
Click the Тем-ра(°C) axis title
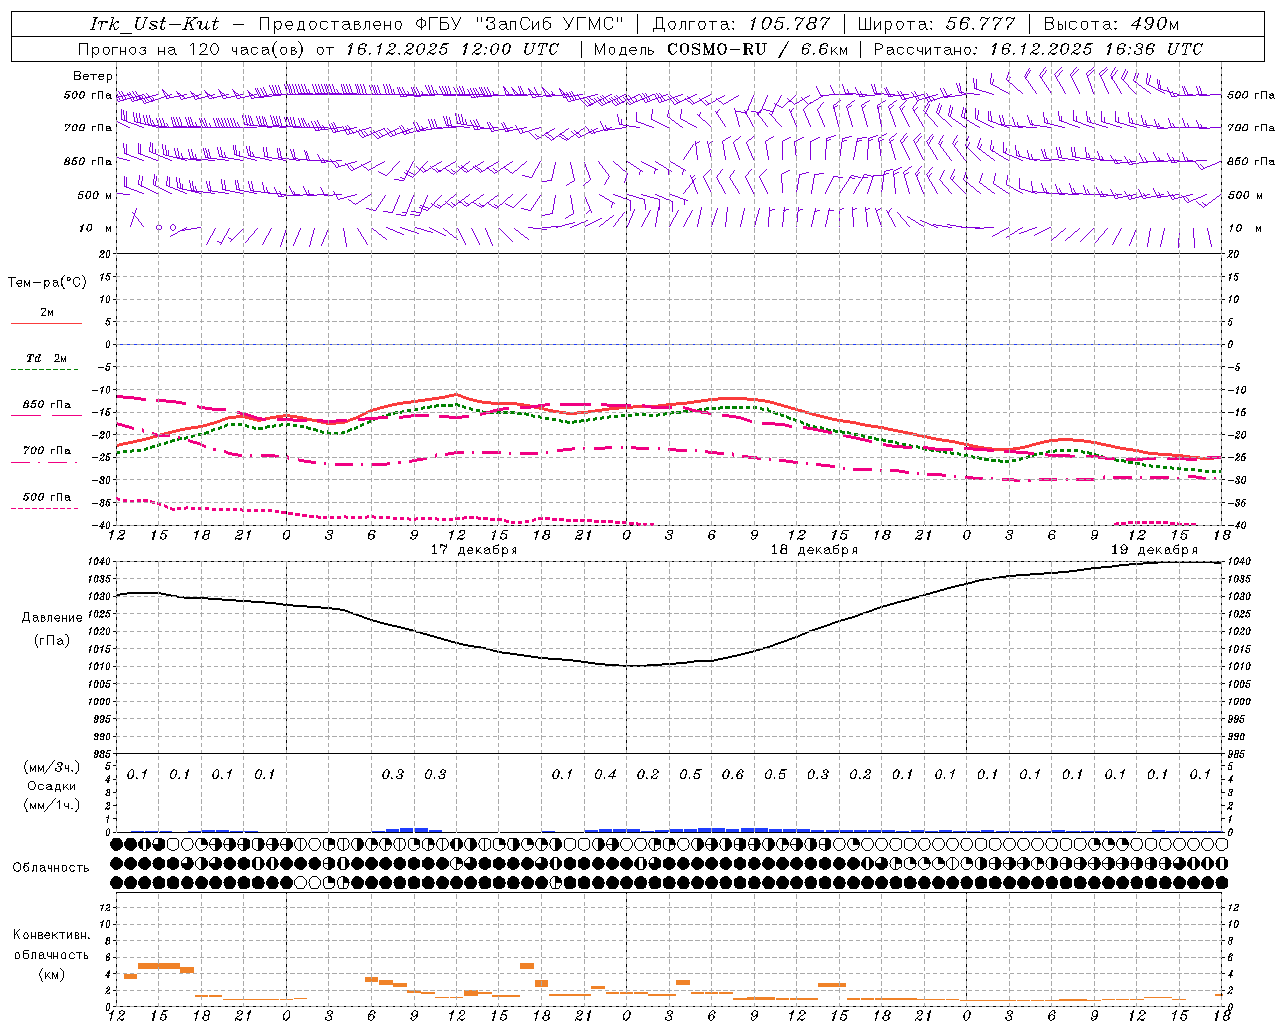pos(47,283)
